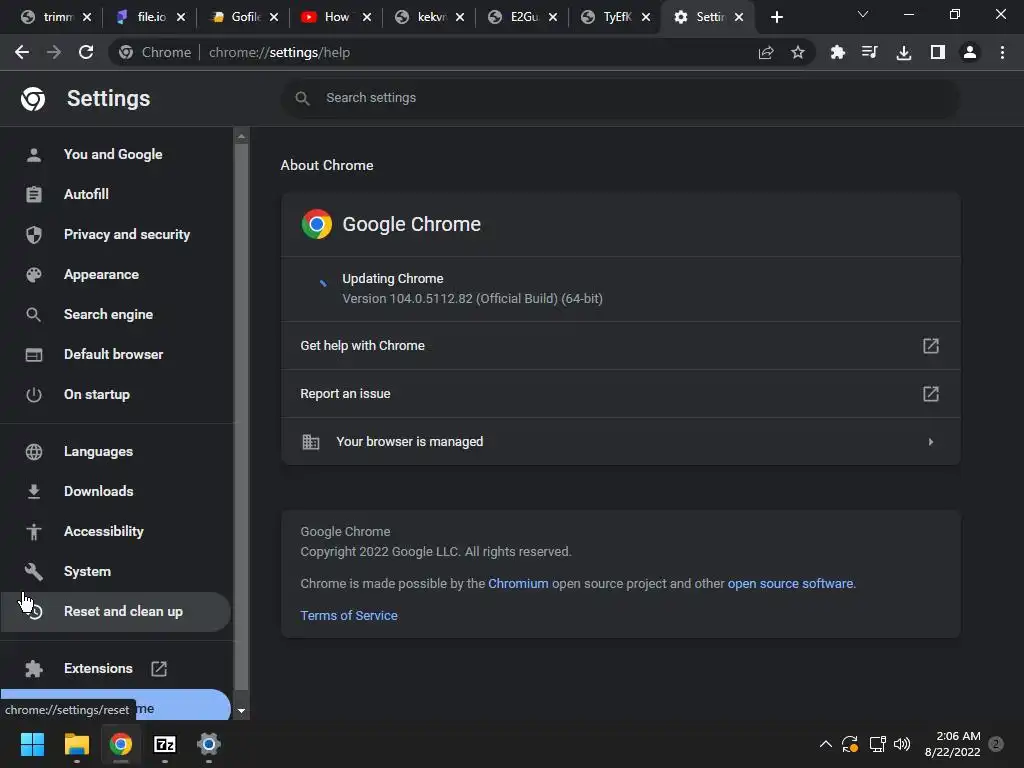
Task: Show hidden system tray icons
Action: 825,744
